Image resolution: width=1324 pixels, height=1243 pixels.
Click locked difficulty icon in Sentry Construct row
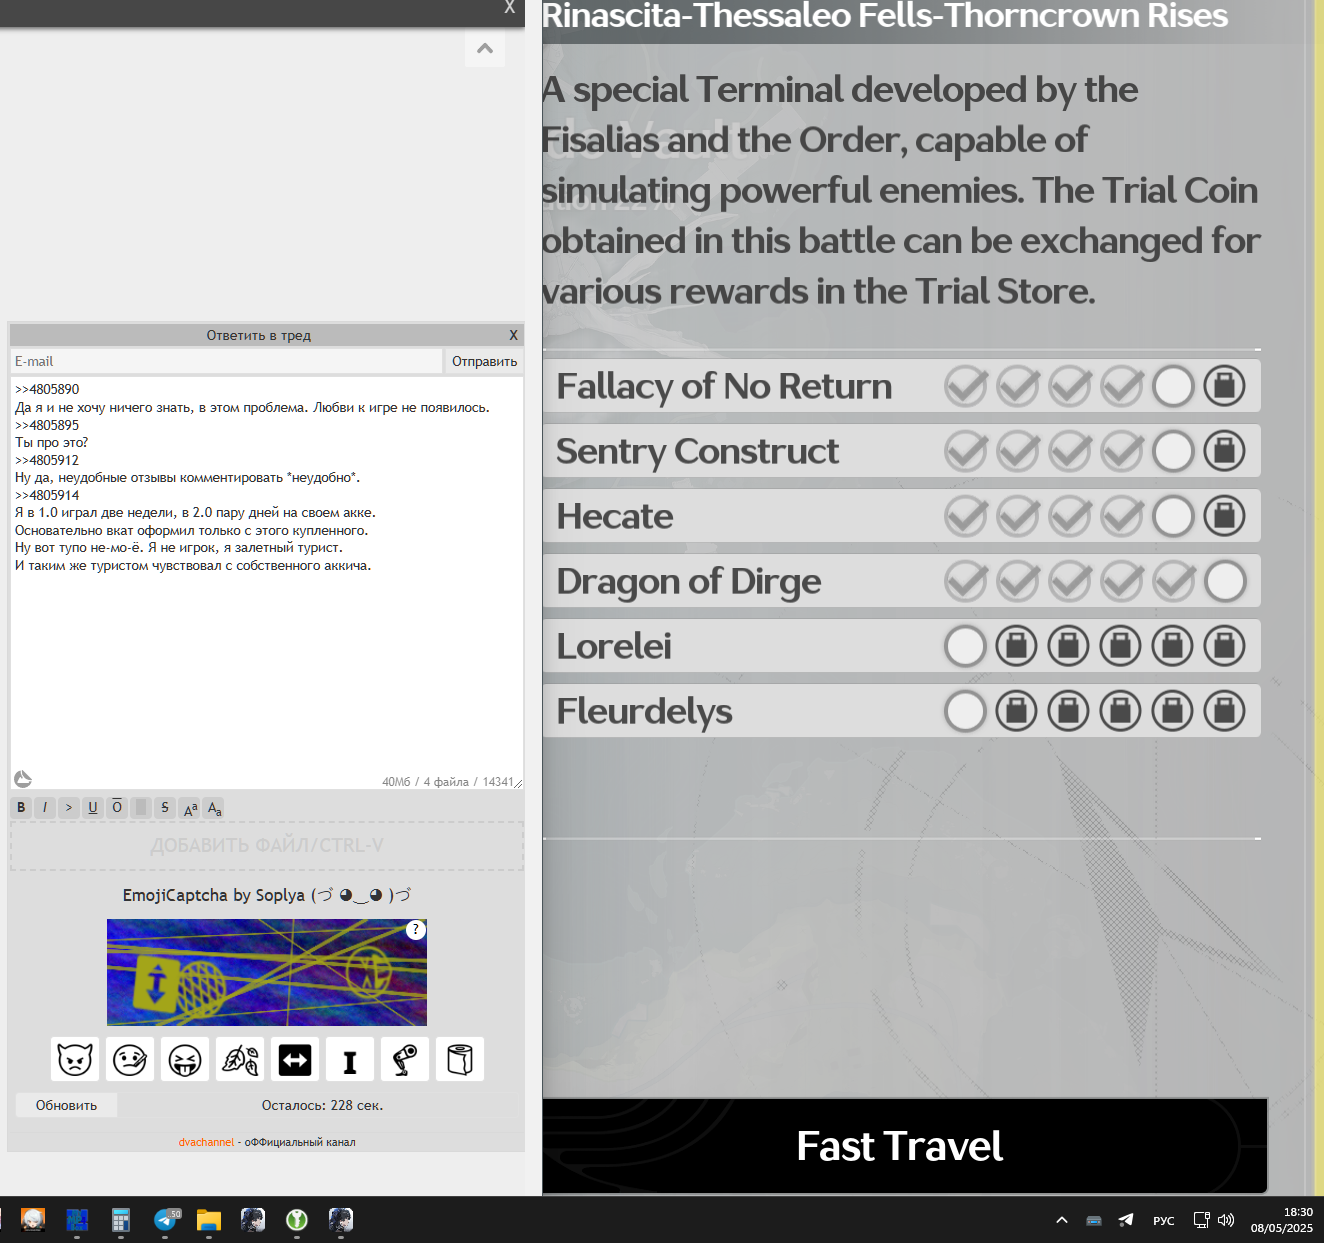1225,451
